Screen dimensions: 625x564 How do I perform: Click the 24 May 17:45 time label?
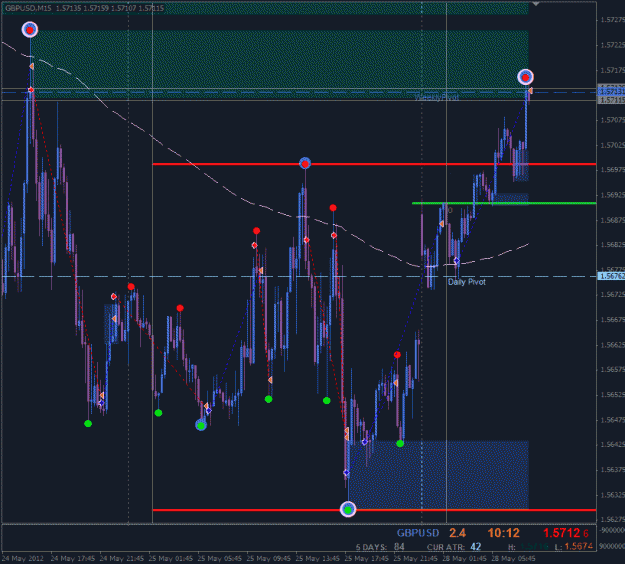click(73, 558)
